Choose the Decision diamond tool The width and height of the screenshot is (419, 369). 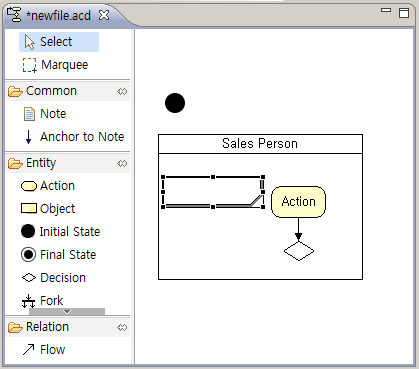pos(54,278)
